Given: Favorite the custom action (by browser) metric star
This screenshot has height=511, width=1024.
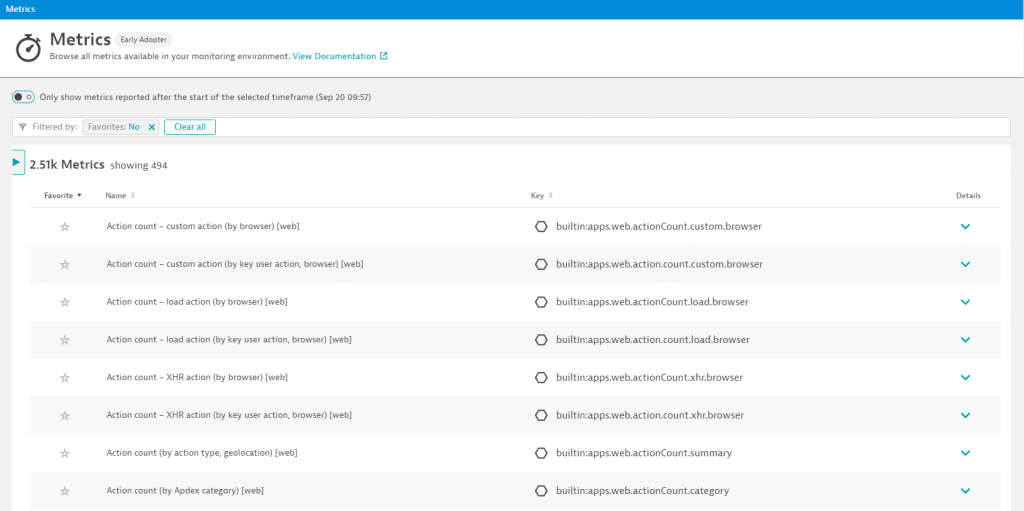Looking at the screenshot, I should [x=65, y=227].
